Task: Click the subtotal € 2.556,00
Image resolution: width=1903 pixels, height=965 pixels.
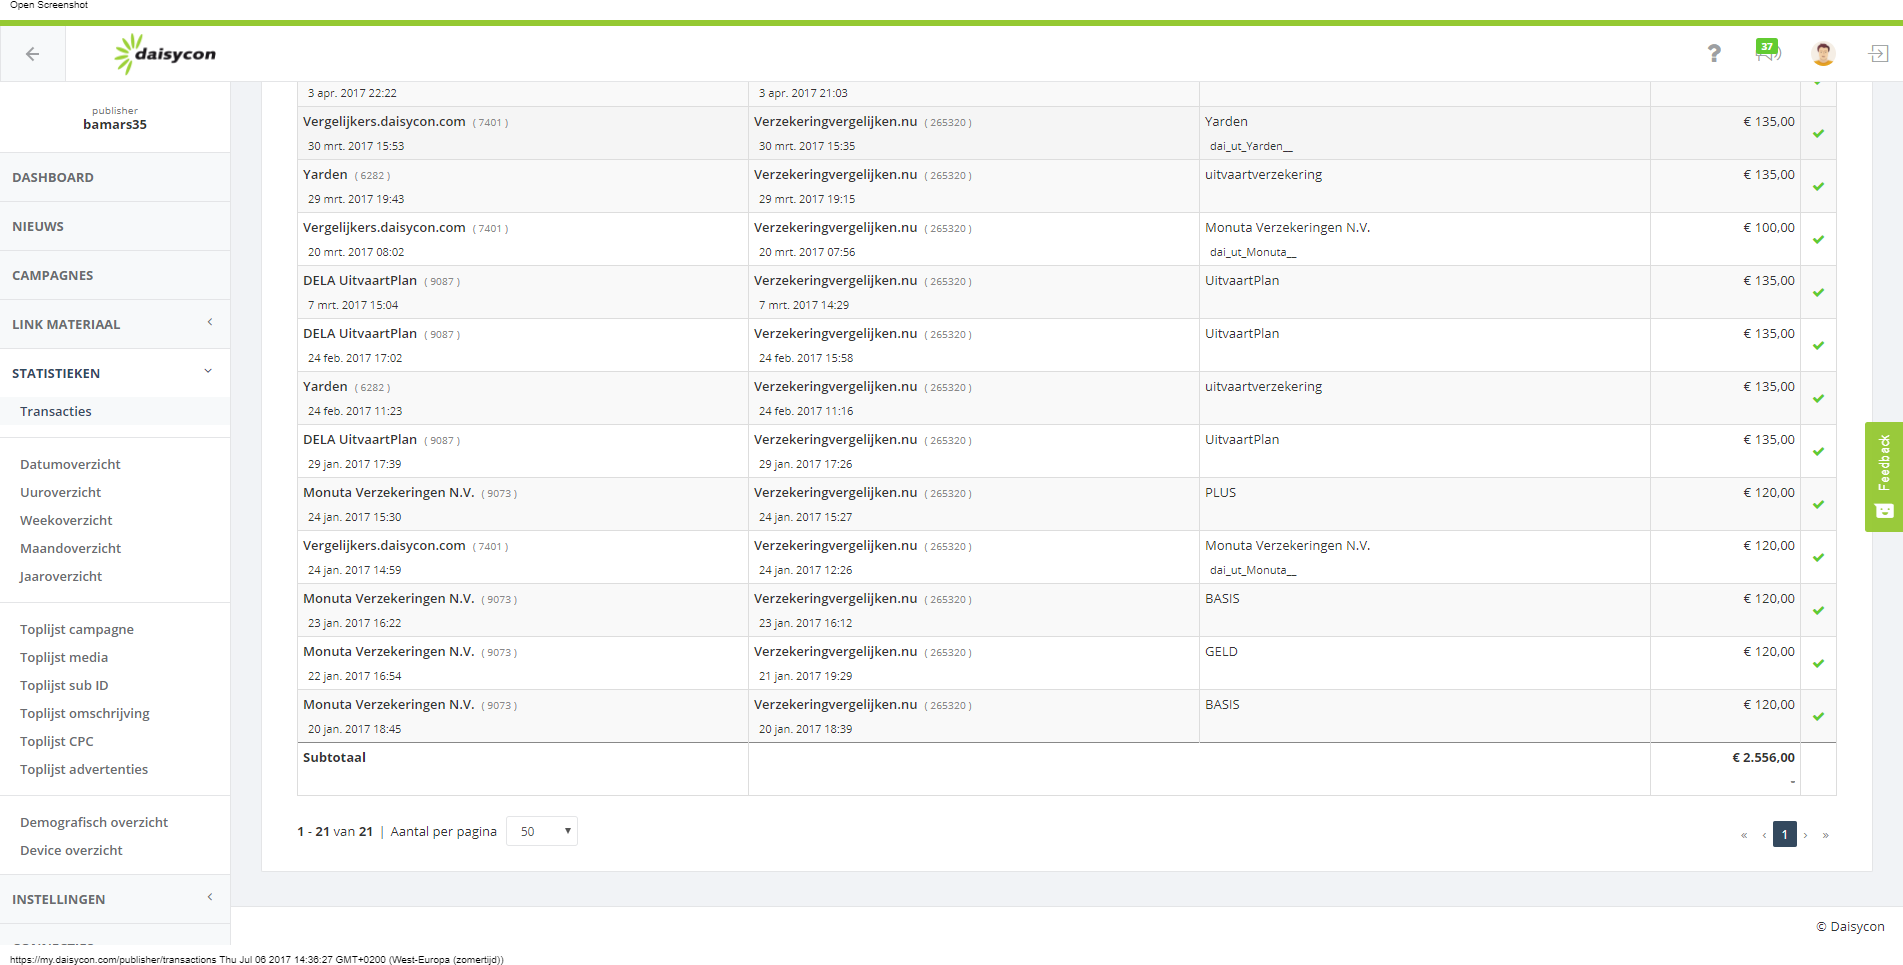Action: coord(1763,758)
